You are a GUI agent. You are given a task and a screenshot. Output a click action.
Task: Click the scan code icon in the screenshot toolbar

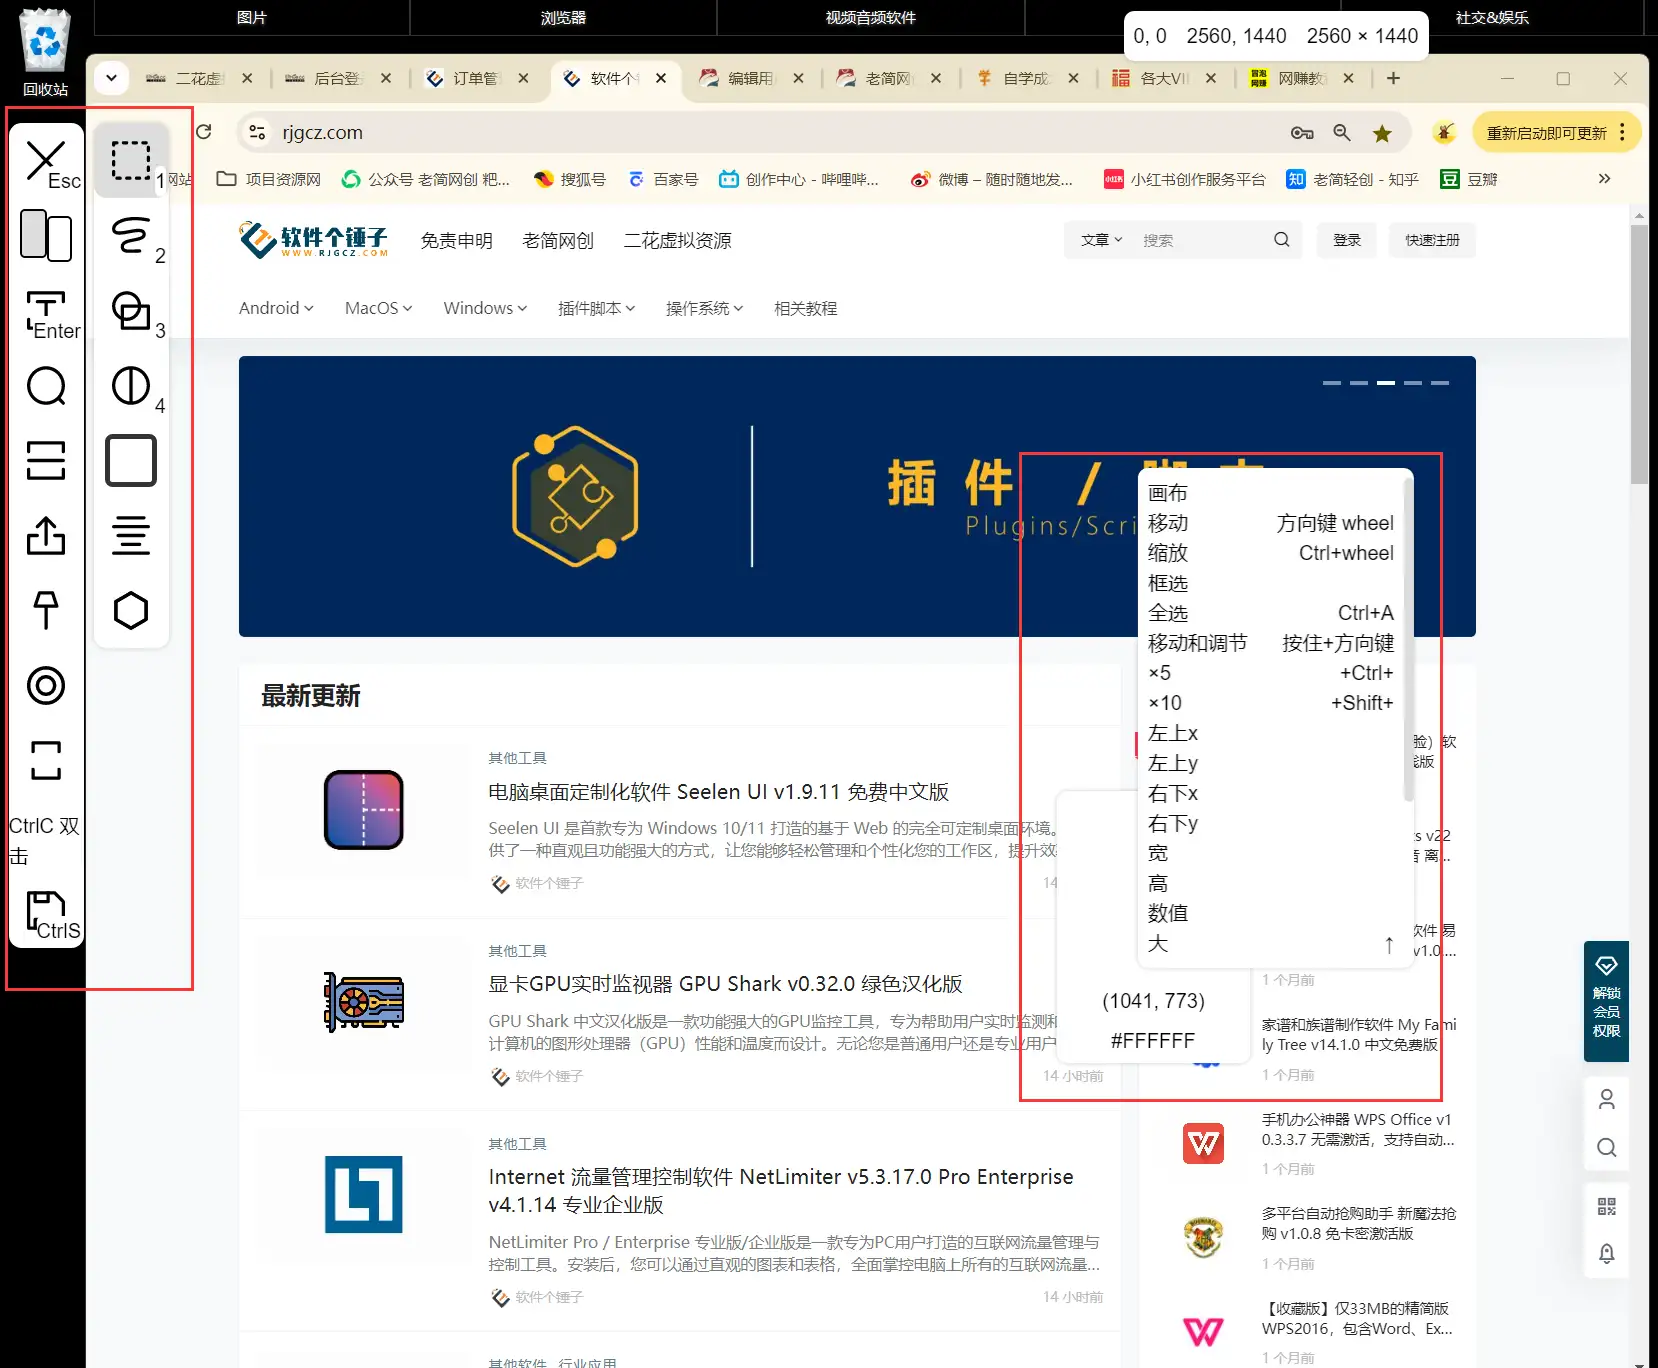[46, 460]
